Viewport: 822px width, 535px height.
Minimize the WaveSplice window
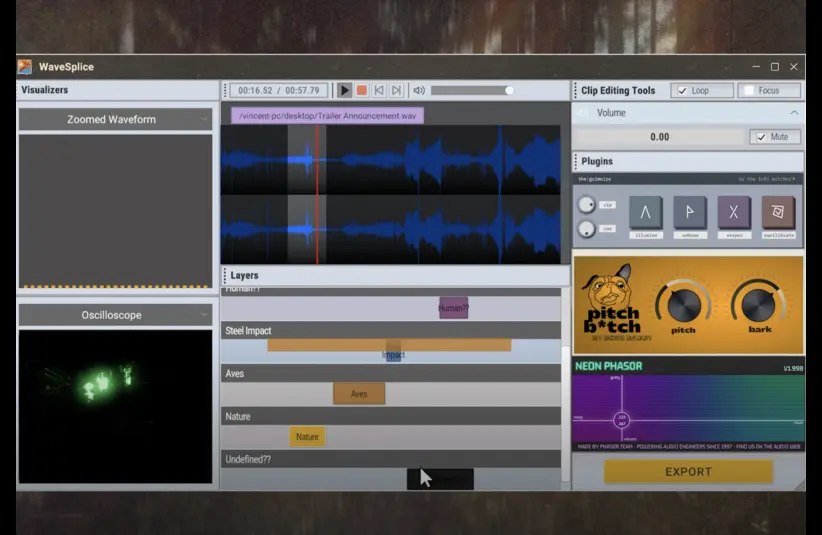point(756,67)
